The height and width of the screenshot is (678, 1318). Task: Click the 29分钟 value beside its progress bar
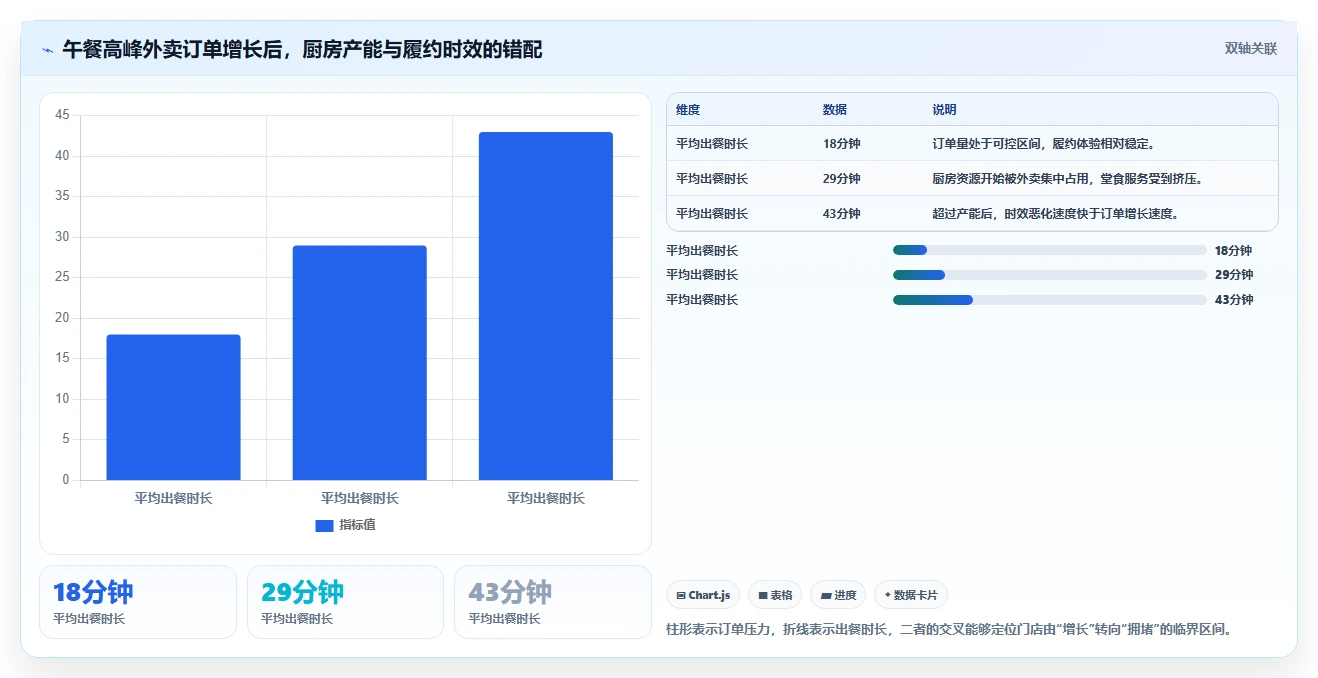pos(1233,275)
